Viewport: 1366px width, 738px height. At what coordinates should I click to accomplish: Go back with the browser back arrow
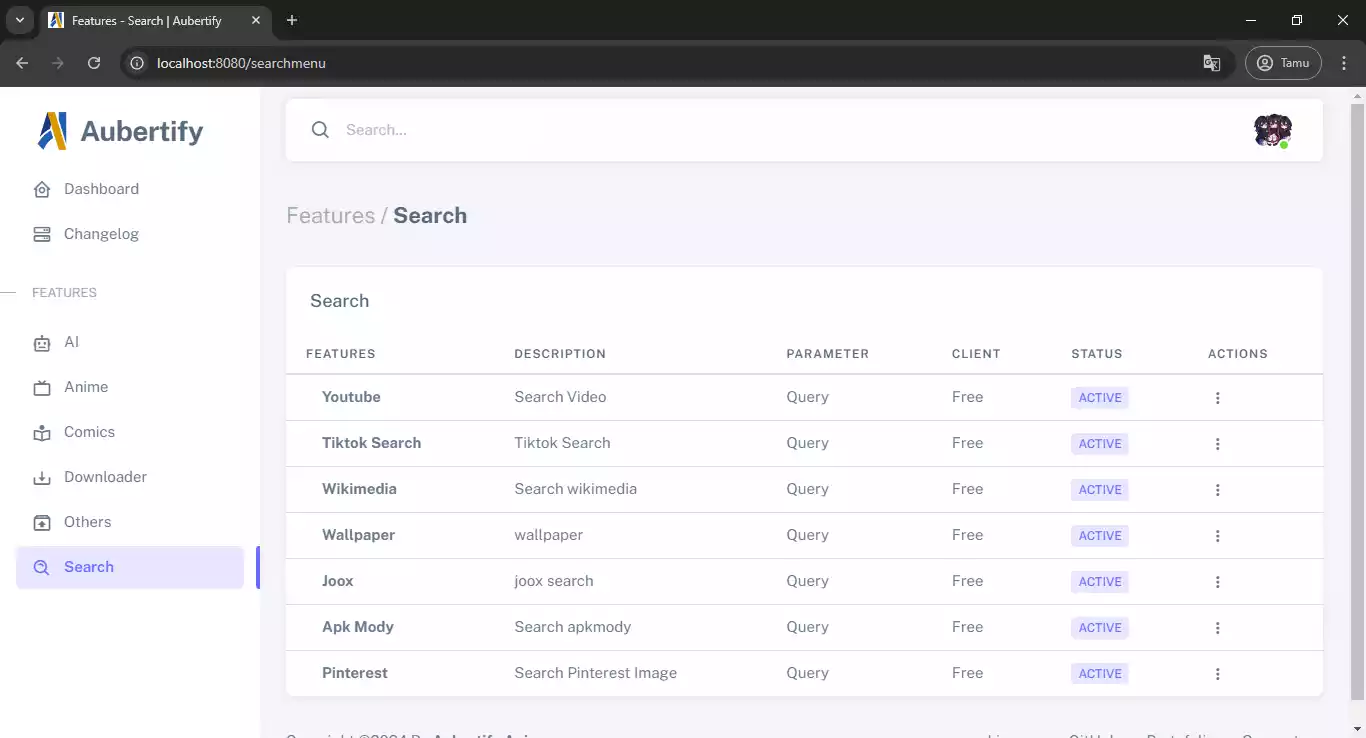tap(22, 63)
